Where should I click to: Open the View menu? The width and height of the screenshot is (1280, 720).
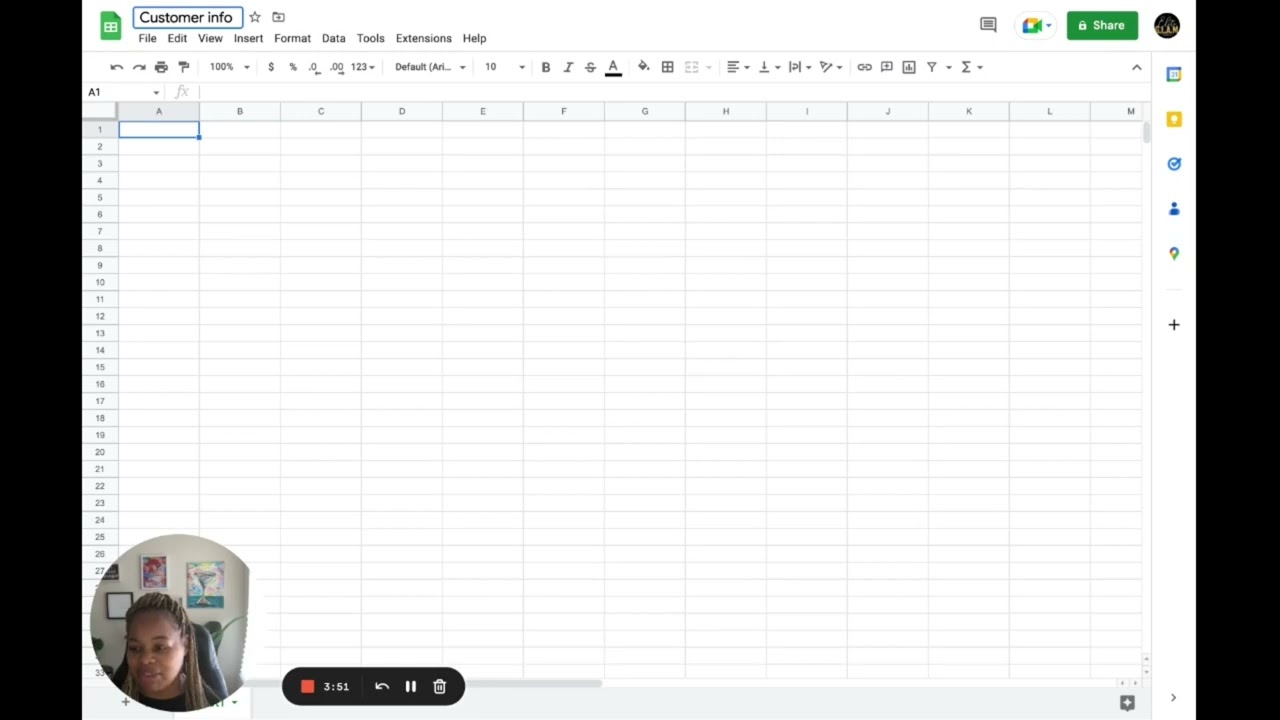point(210,38)
